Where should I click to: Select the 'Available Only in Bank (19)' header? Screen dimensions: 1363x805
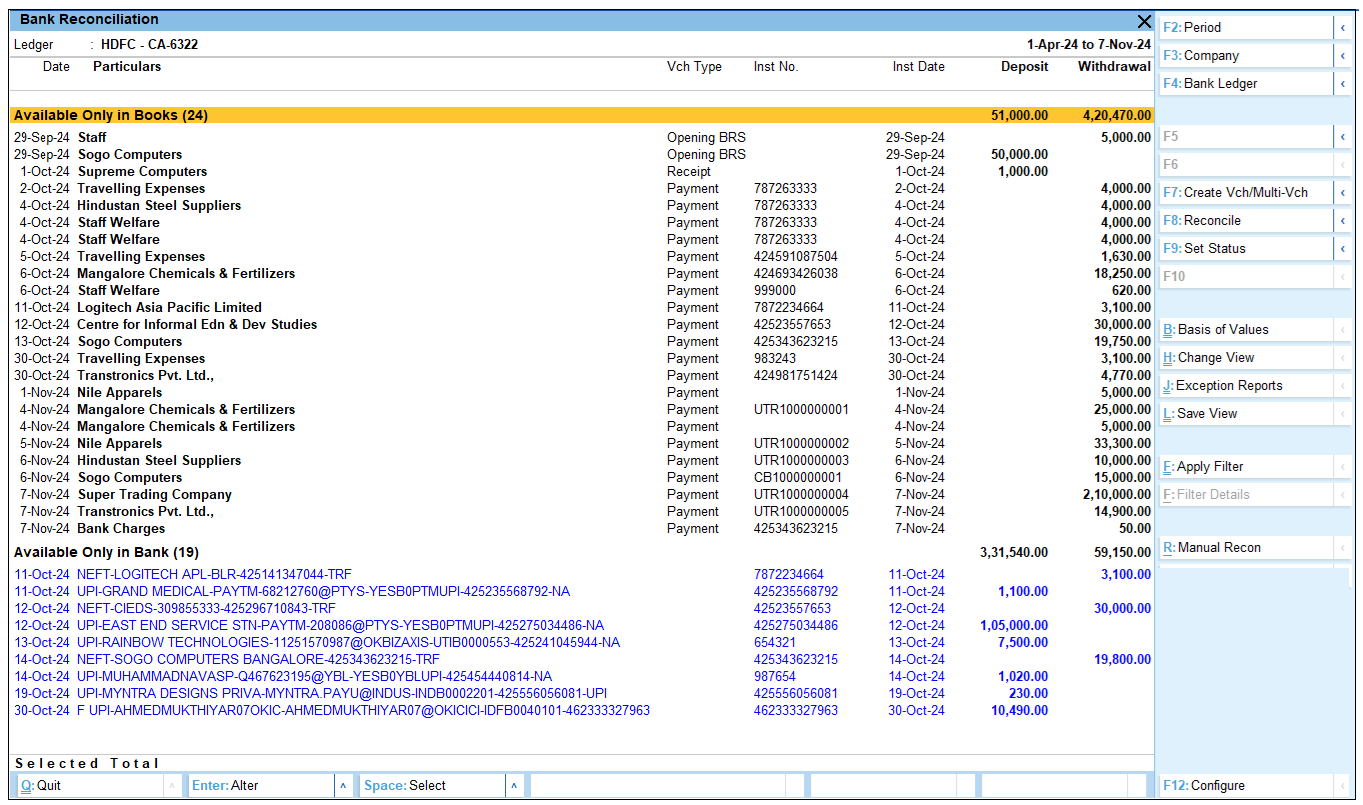coord(581,552)
